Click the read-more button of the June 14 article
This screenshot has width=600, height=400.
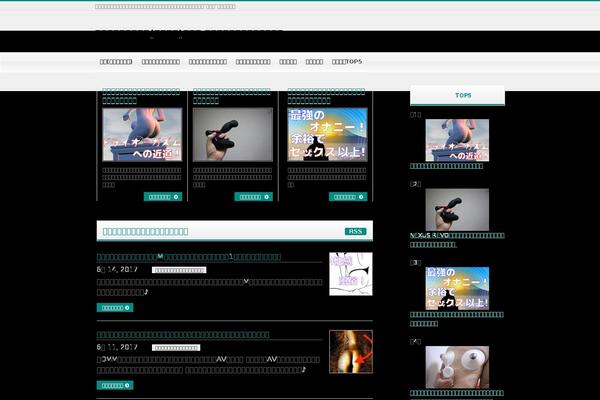pos(115,307)
